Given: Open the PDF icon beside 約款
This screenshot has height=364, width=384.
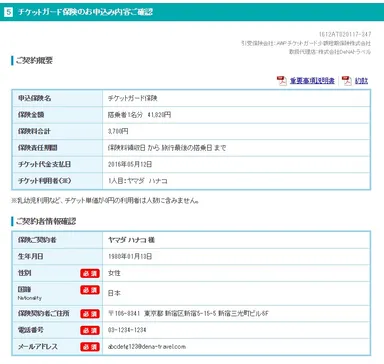Looking at the screenshot, I should tap(347, 81).
